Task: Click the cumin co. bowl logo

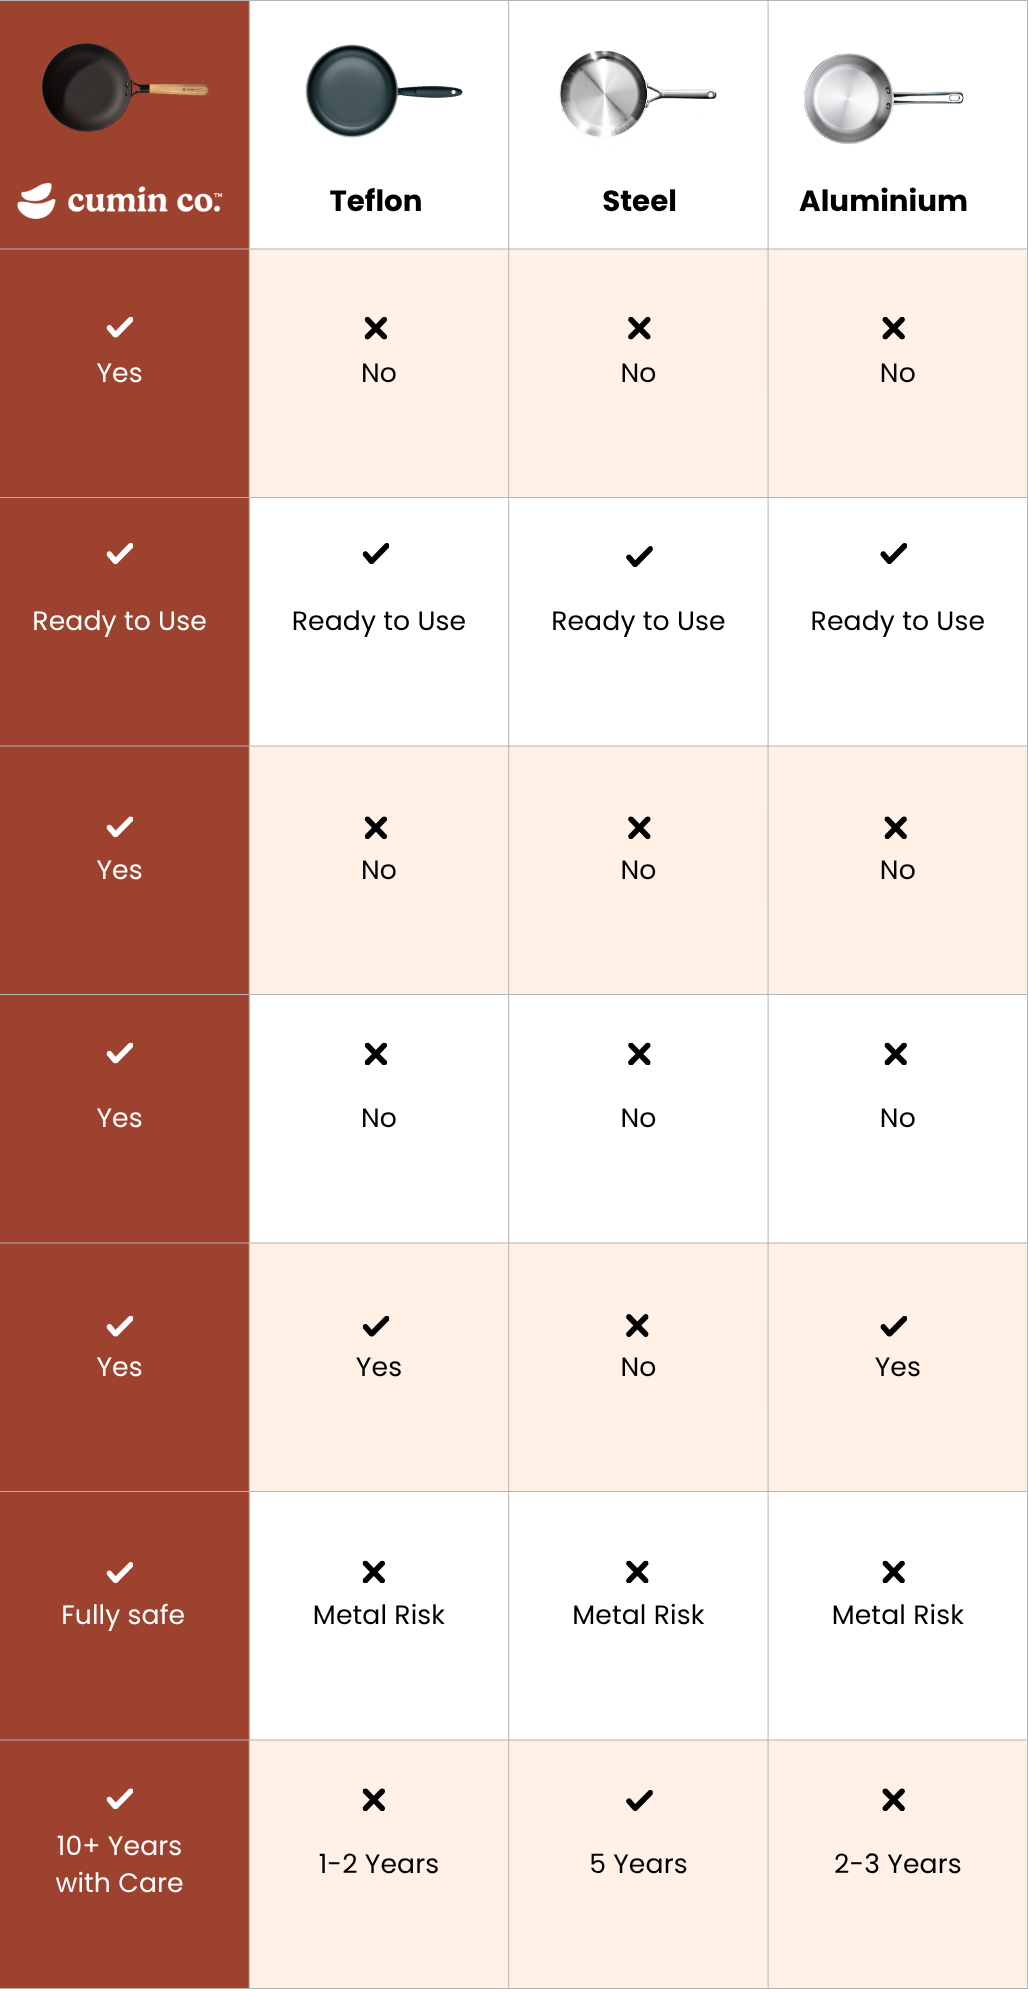Action: 37,201
